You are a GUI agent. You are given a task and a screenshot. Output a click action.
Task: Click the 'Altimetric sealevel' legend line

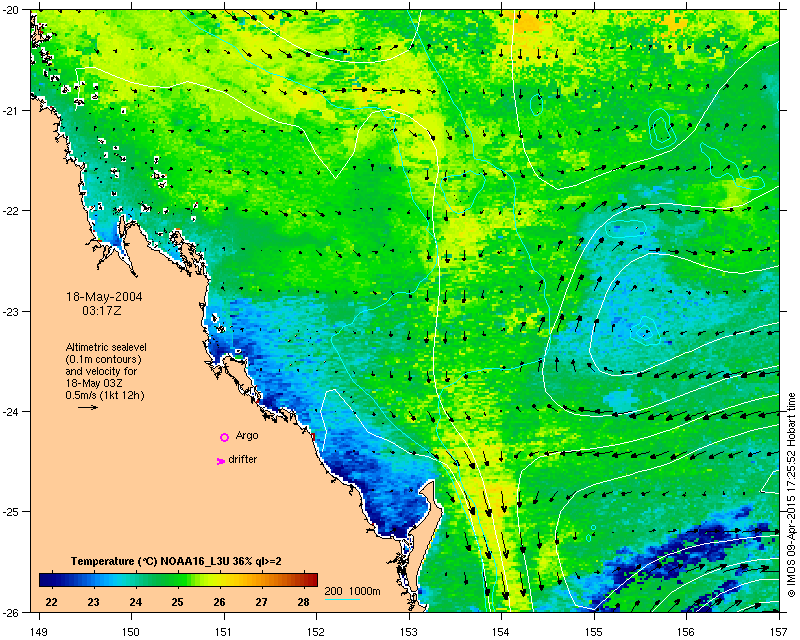[106, 347]
